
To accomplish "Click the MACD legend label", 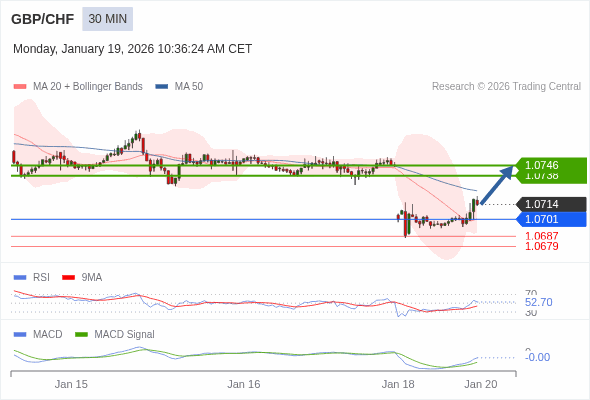I will tap(48, 335).
